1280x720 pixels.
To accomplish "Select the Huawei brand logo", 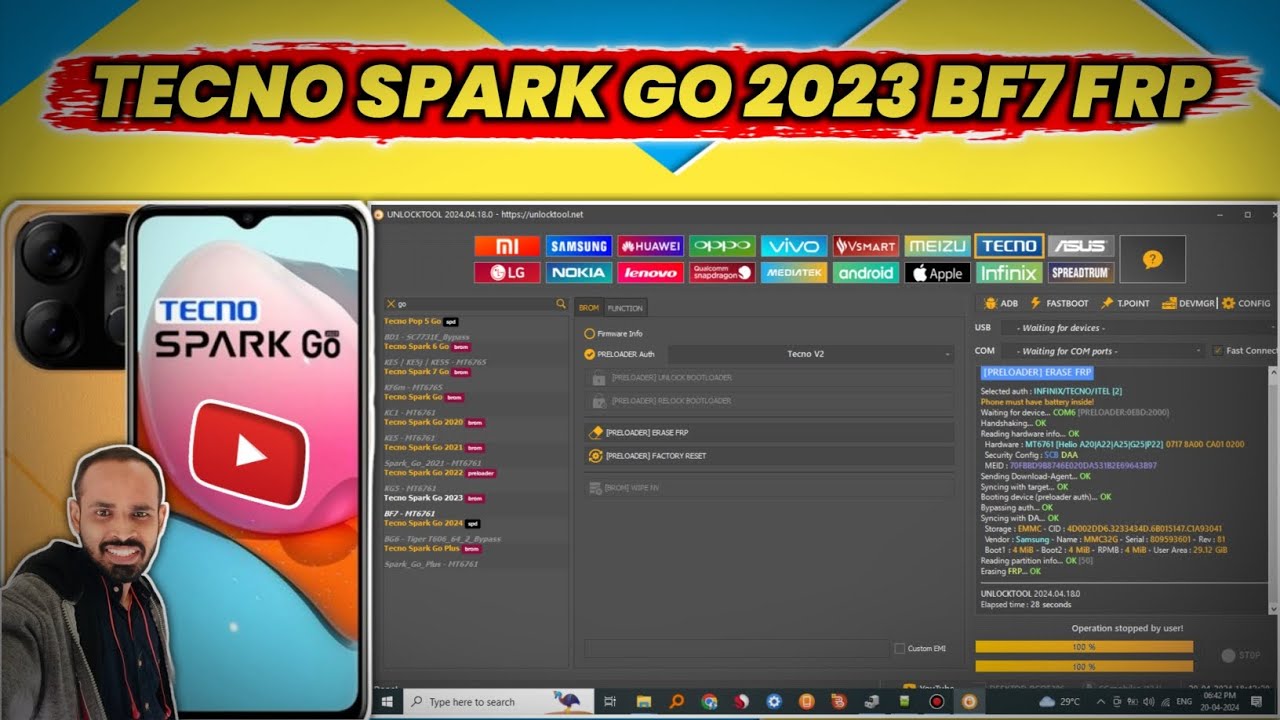I will (x=650, y=246).
